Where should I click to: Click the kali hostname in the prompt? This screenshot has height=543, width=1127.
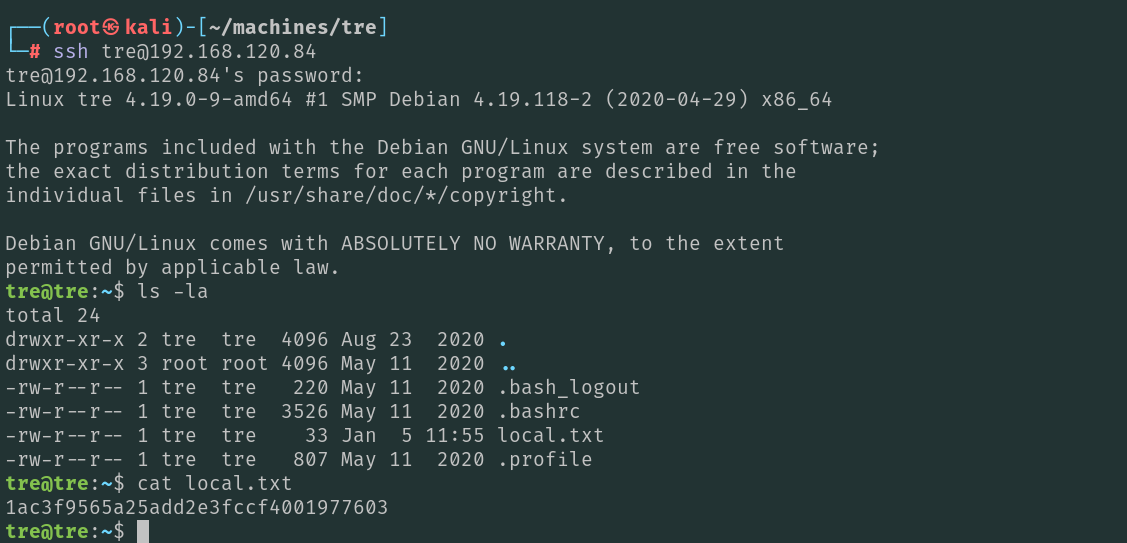[148, 27]
